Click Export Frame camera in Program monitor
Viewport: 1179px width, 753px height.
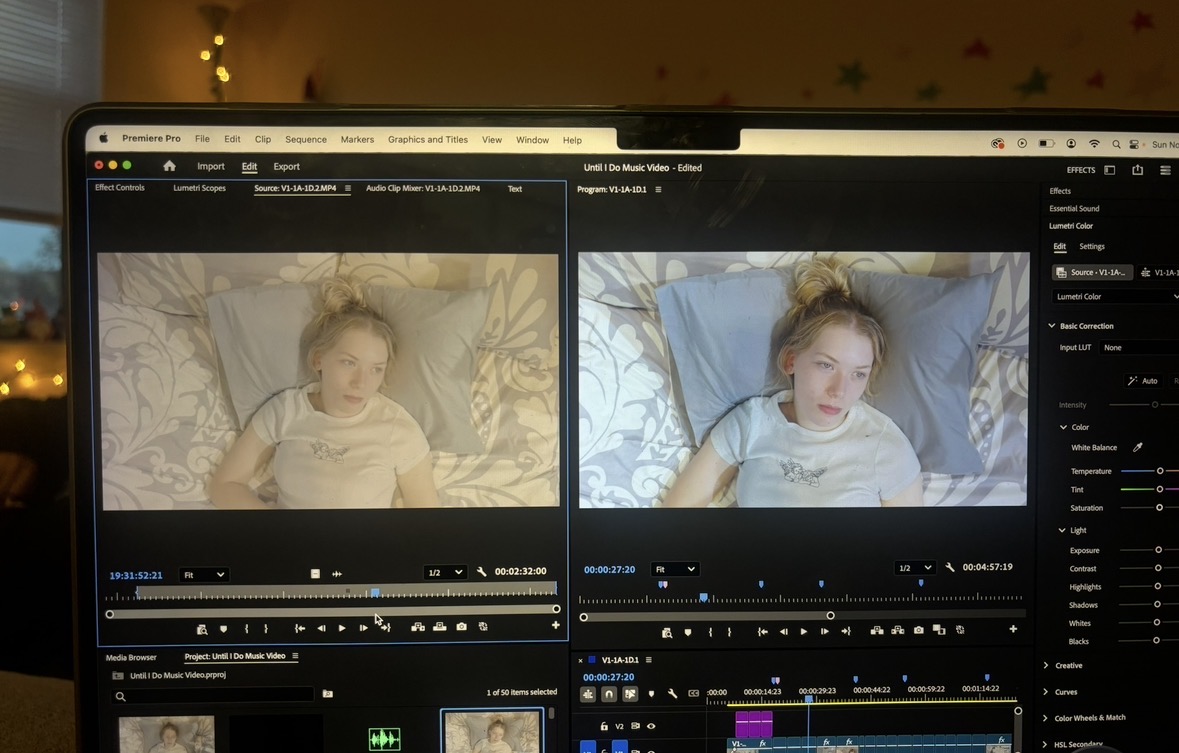click(x=919, y=631)
